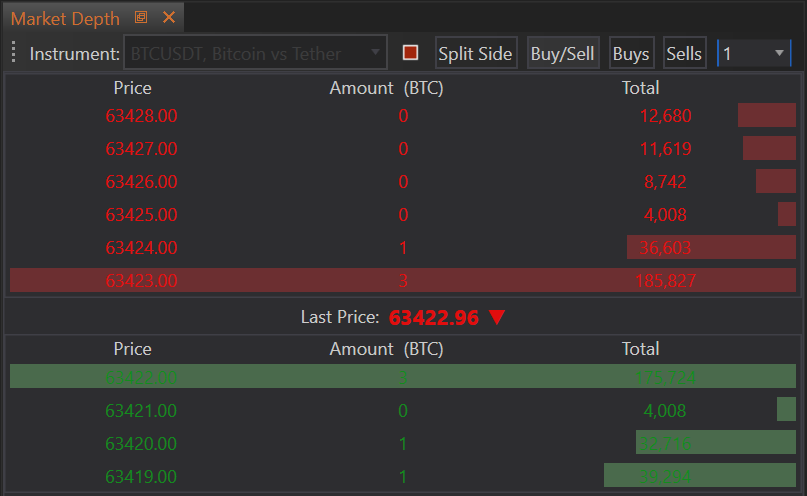807x496 pixels.
Task: Click the sell-side Price column header
Action: pos(132,88)
